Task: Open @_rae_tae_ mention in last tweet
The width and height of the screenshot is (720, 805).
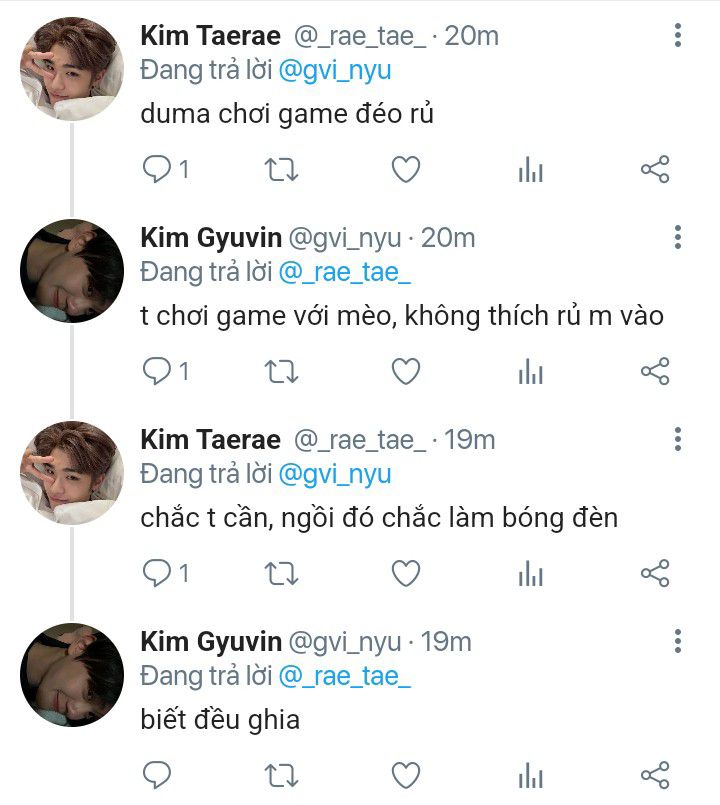Action: 345,675
